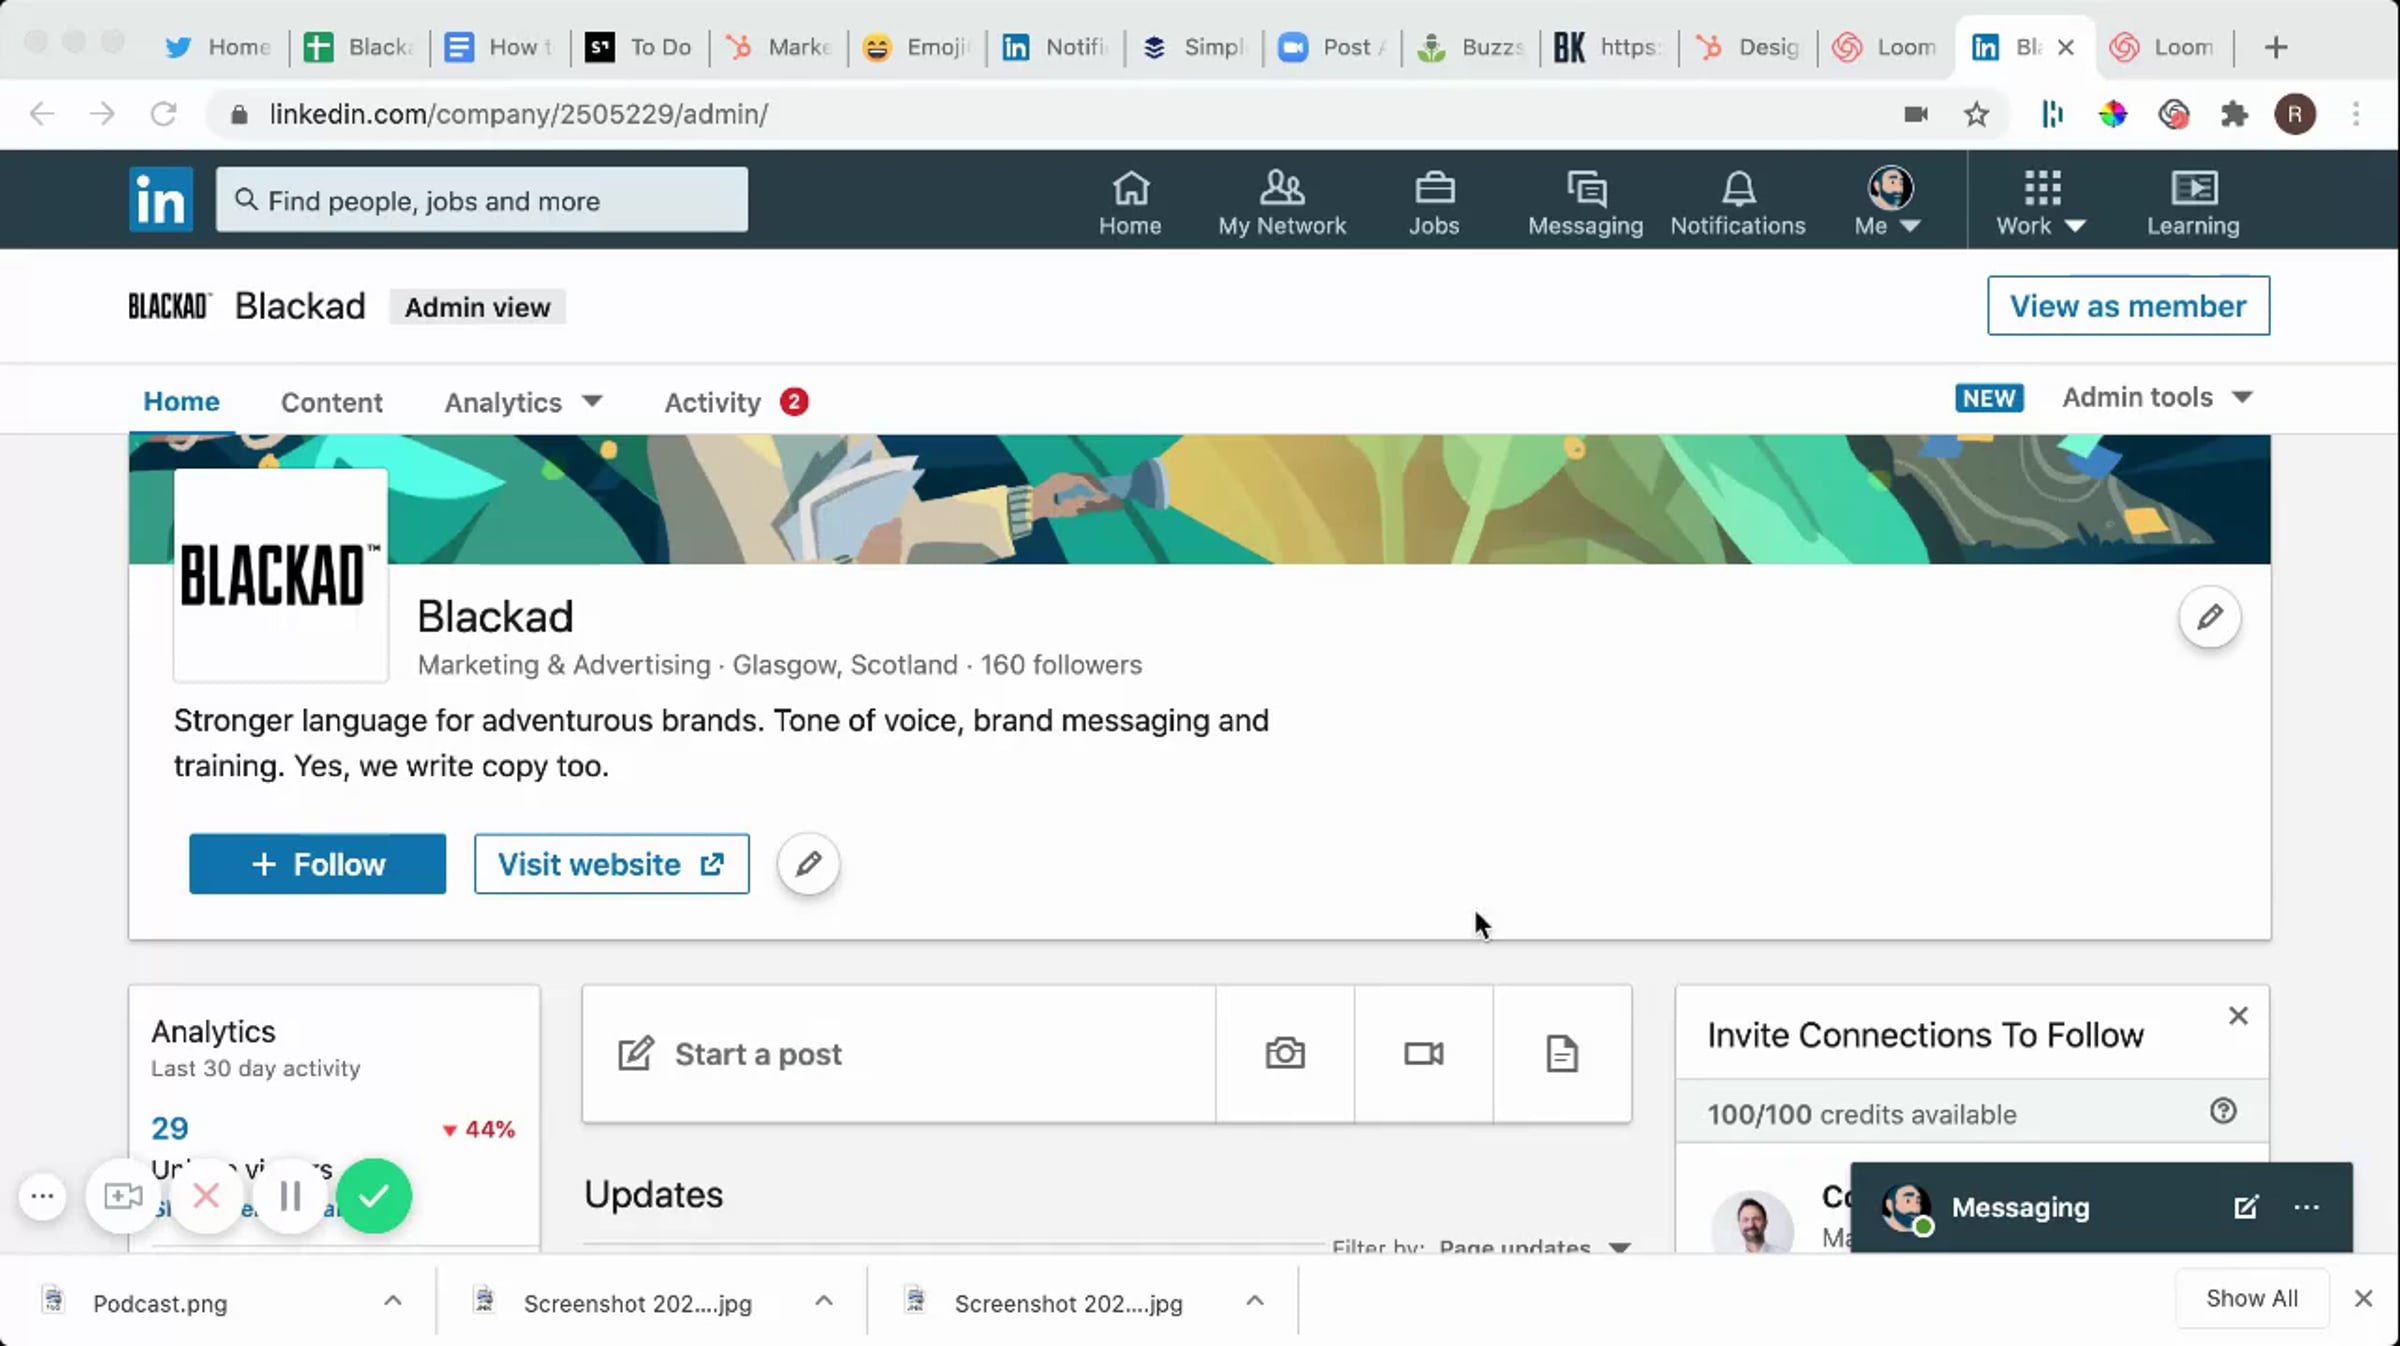Click the Admin view badge

coord(477,307)
